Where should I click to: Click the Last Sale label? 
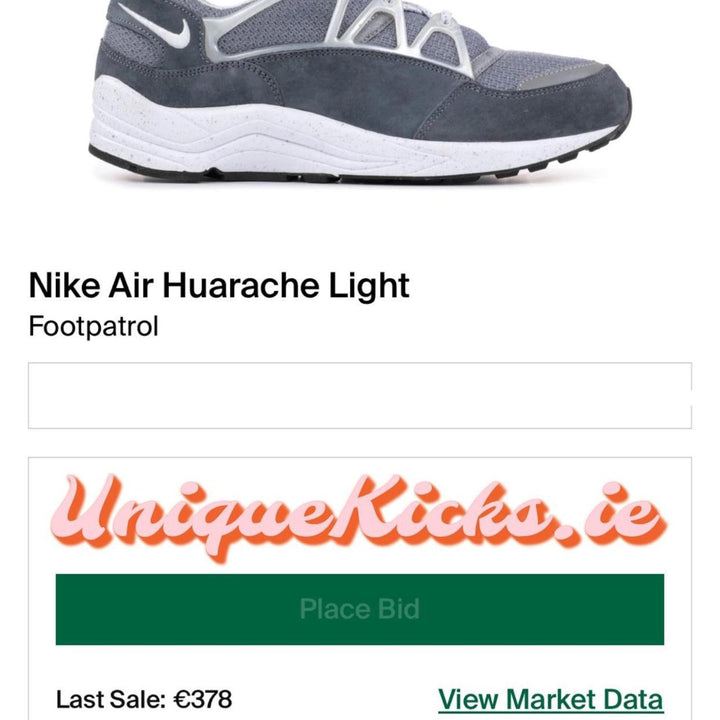click(x=110, y=699)
